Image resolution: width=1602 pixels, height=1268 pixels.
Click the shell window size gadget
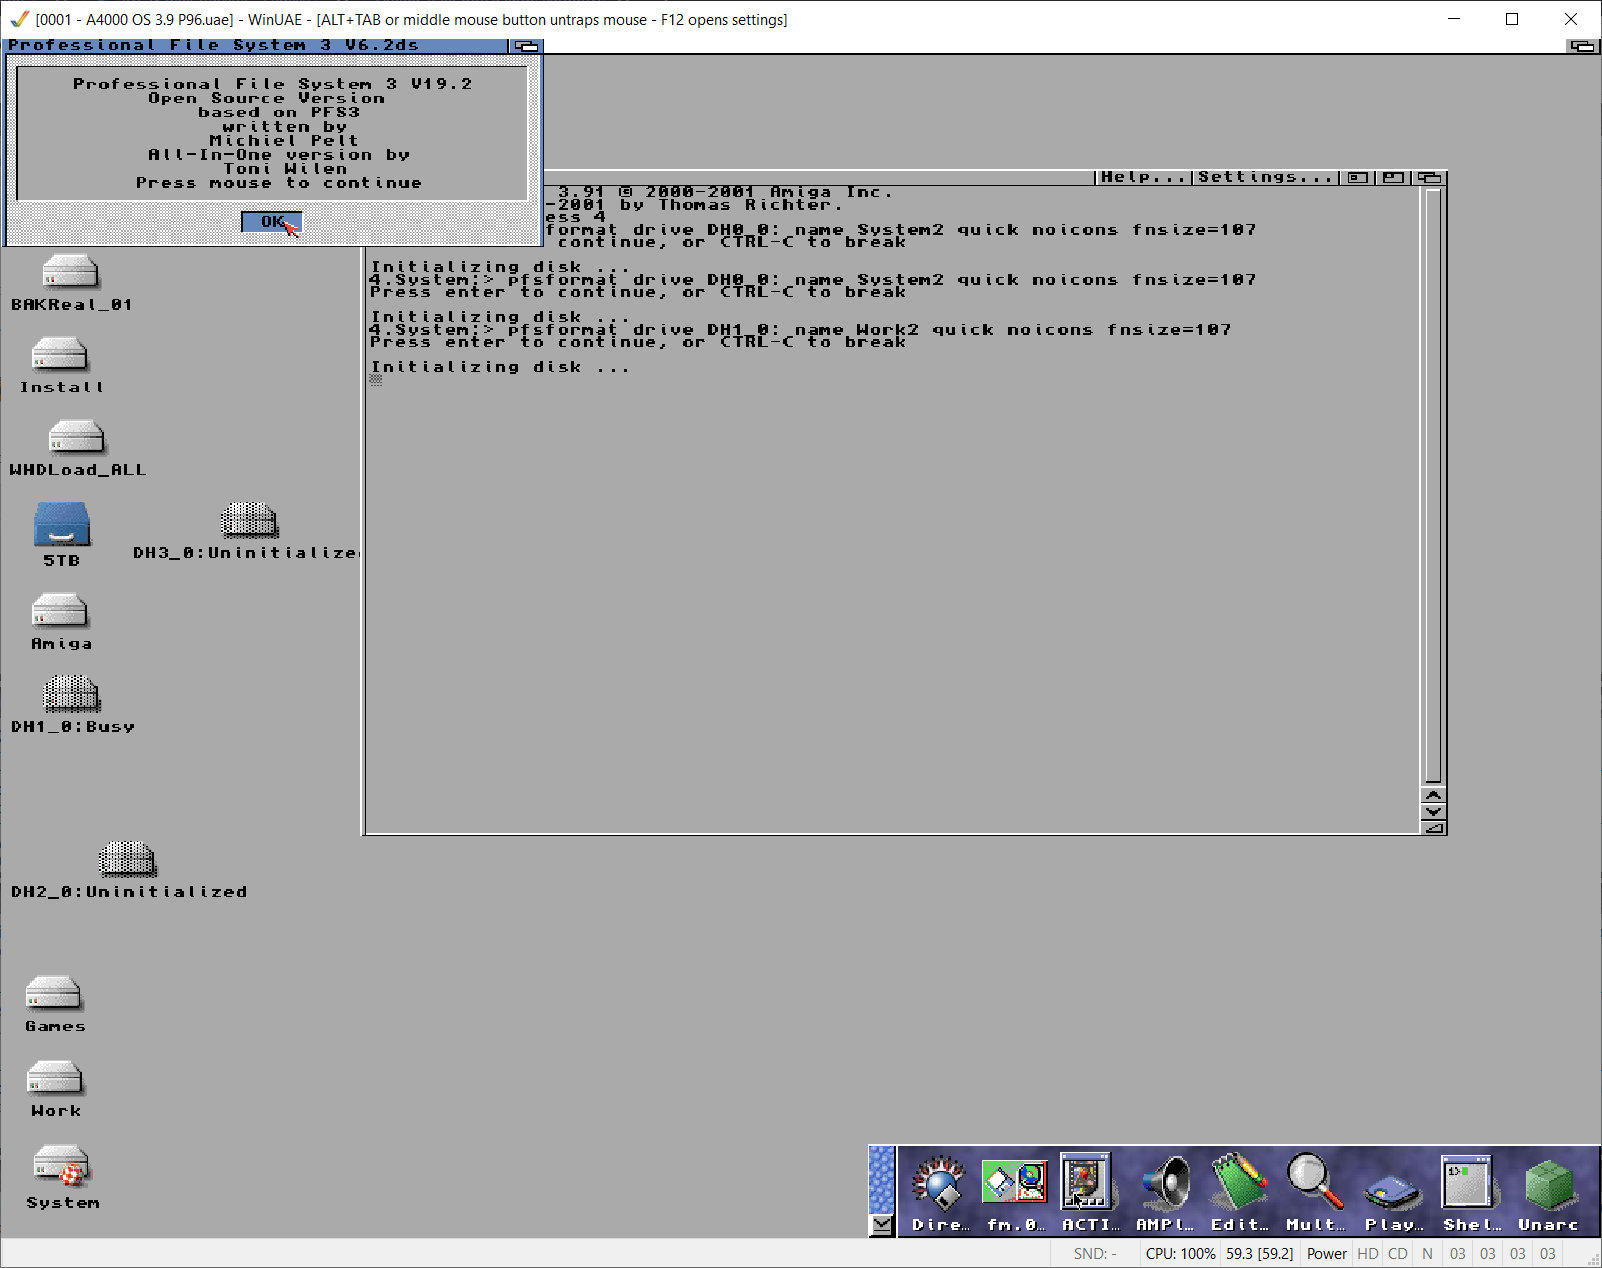point(1433,827)
